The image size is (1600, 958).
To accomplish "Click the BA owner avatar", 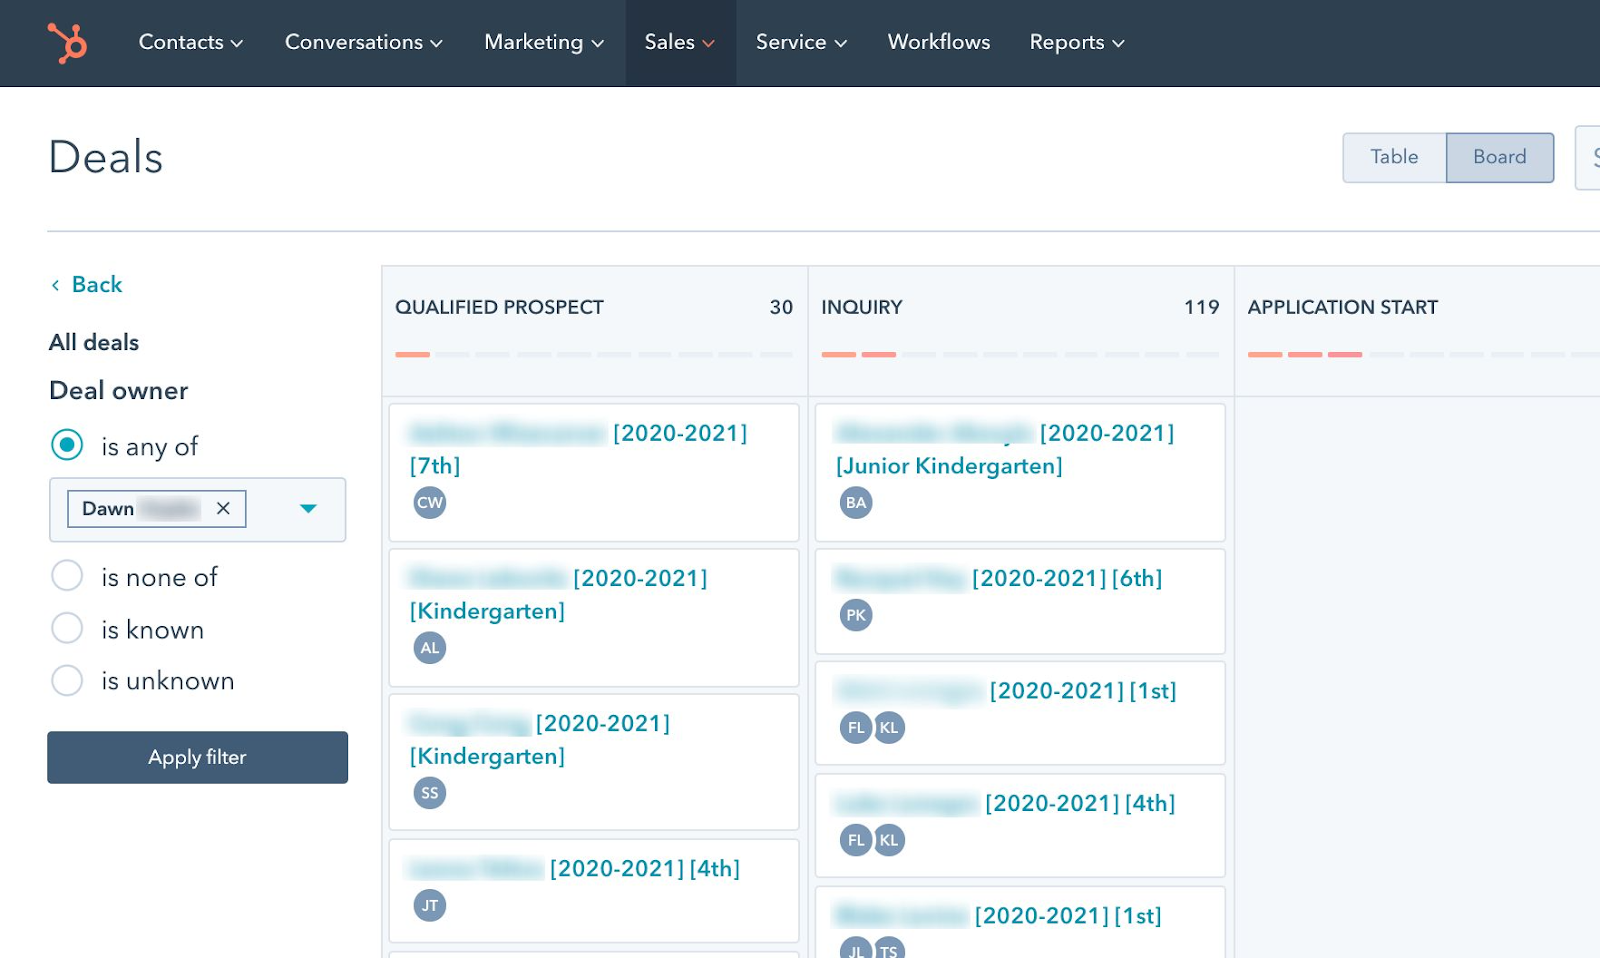I will (856, 502).
